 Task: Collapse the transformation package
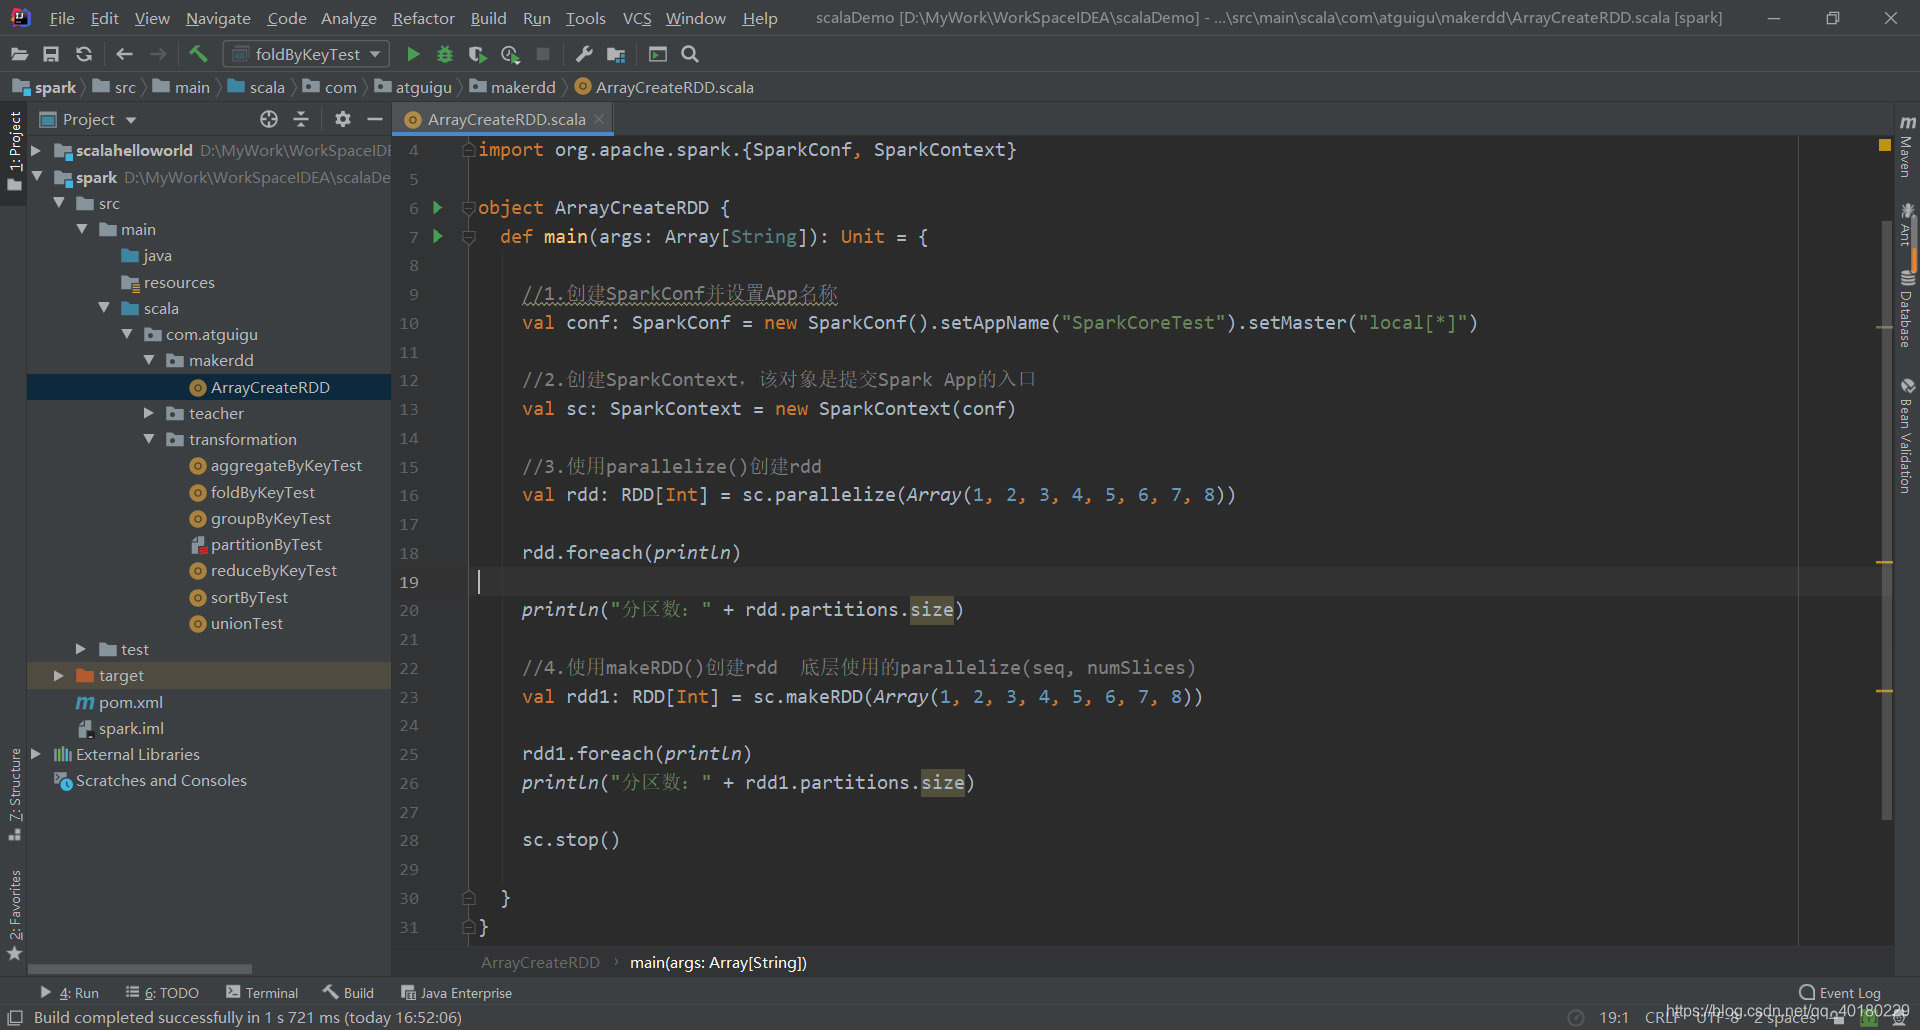point(148,439)
